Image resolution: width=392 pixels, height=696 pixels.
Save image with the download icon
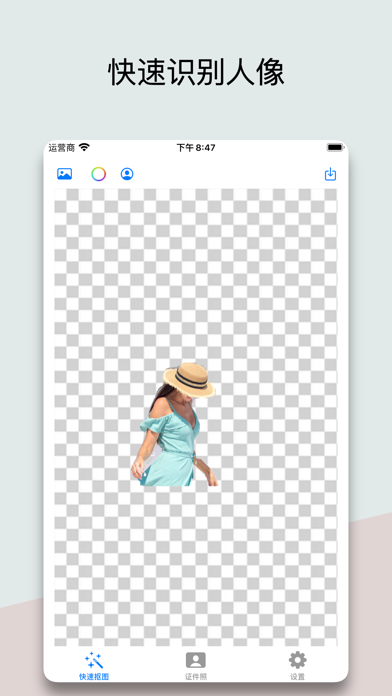[330, 174]
